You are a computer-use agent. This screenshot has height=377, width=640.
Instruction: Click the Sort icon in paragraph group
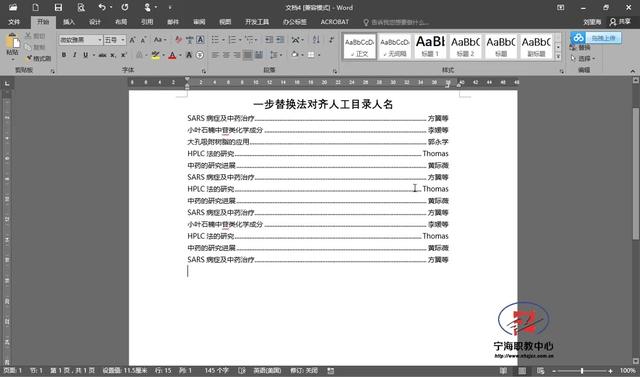(x=316, y=40)
